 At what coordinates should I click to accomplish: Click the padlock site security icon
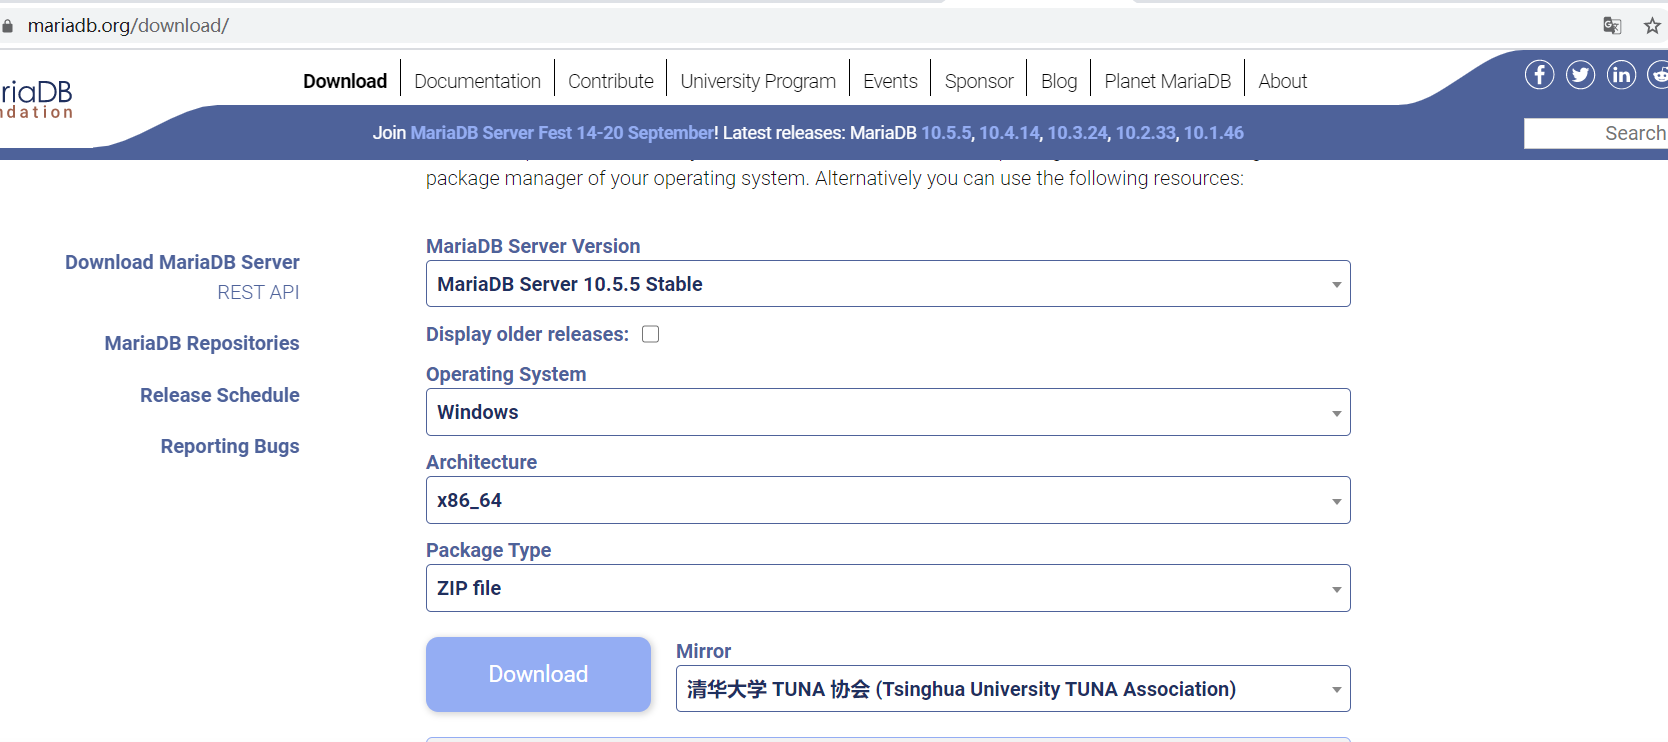pos(7,26)
